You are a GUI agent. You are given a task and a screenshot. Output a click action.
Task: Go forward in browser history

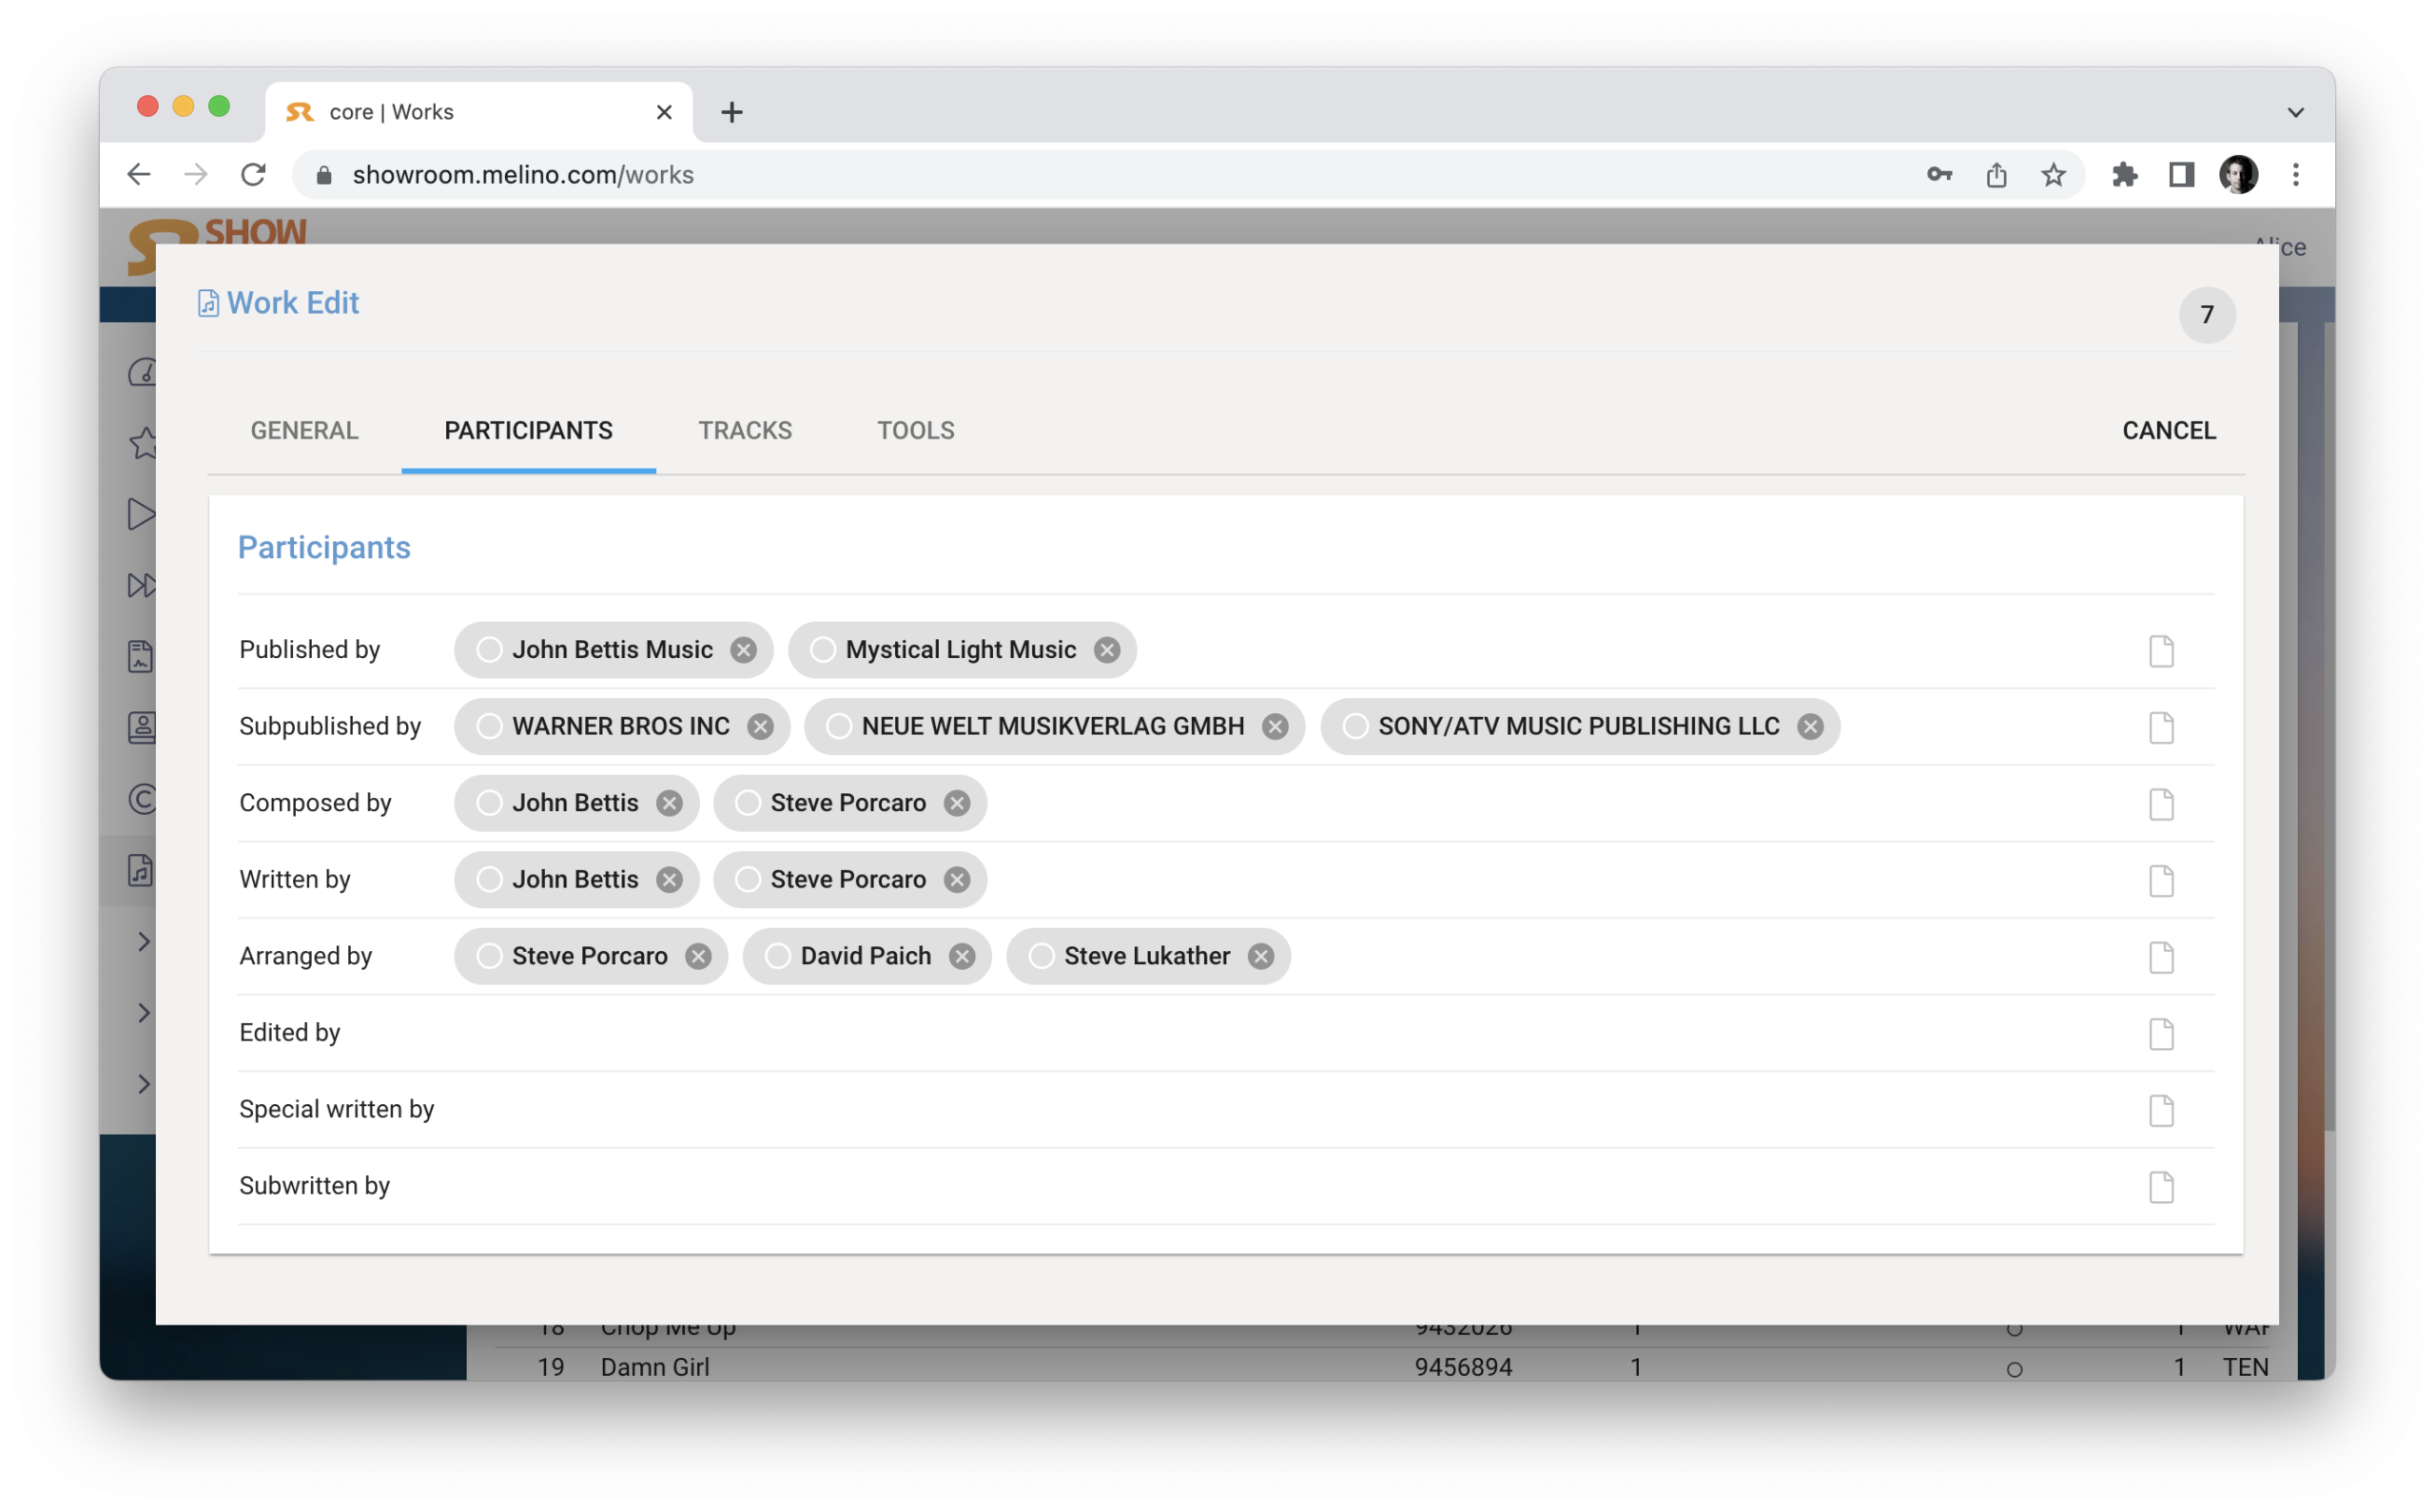point(196,175)
